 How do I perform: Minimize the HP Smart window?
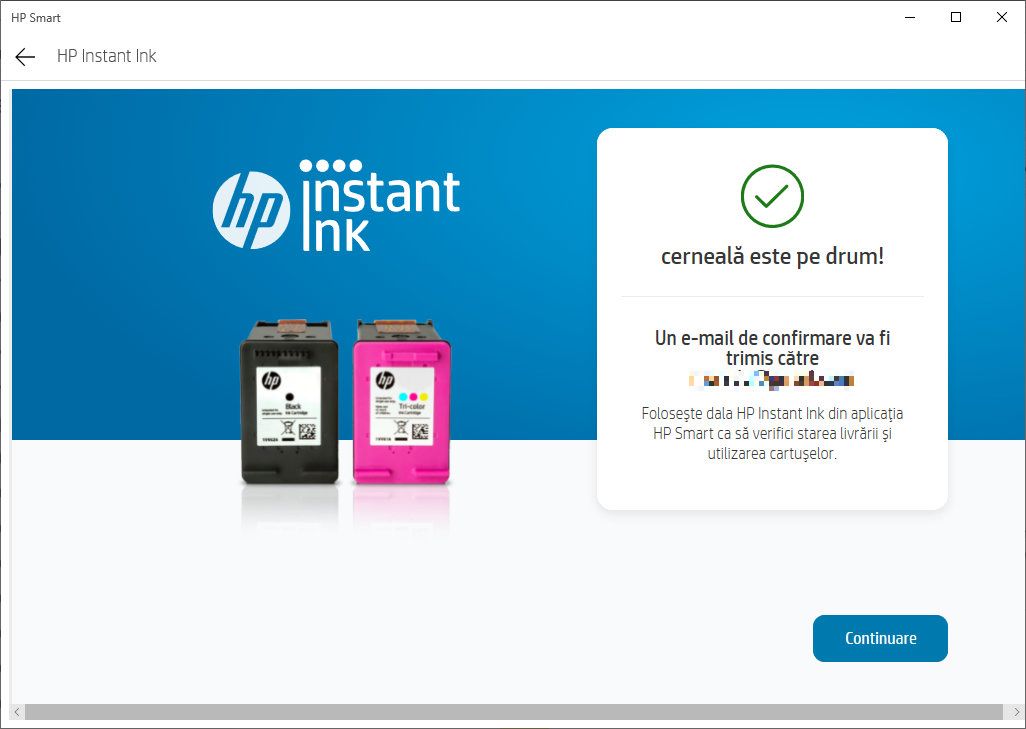pyautogui.click(x=910, y=18)
